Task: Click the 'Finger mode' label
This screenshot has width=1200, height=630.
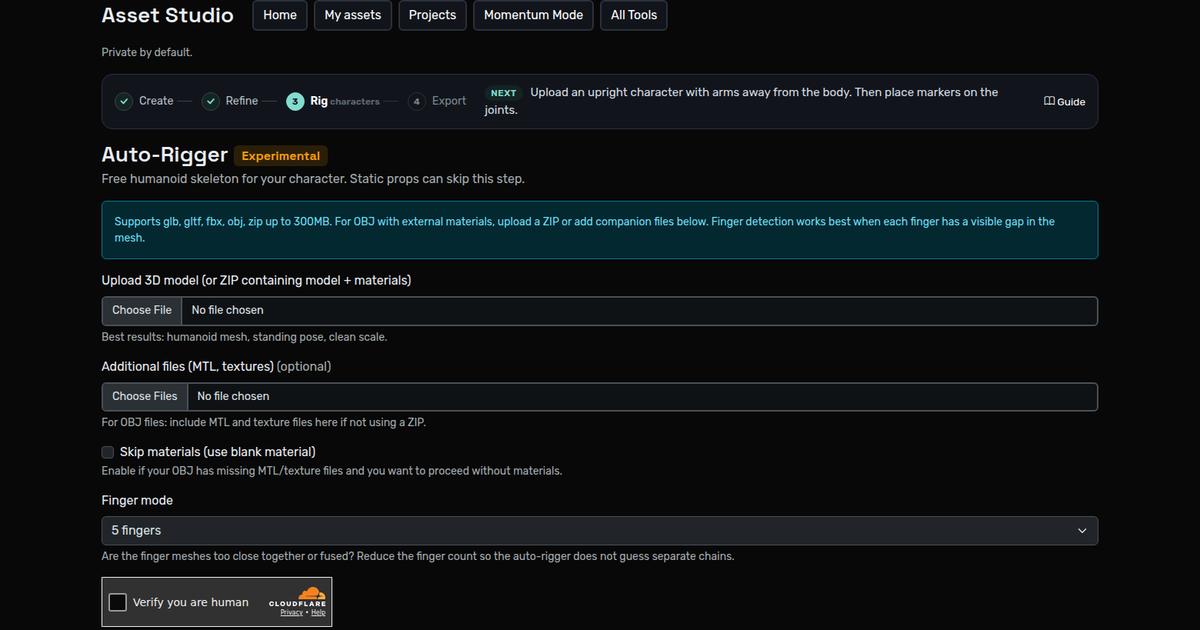Action: click(137, 500)
